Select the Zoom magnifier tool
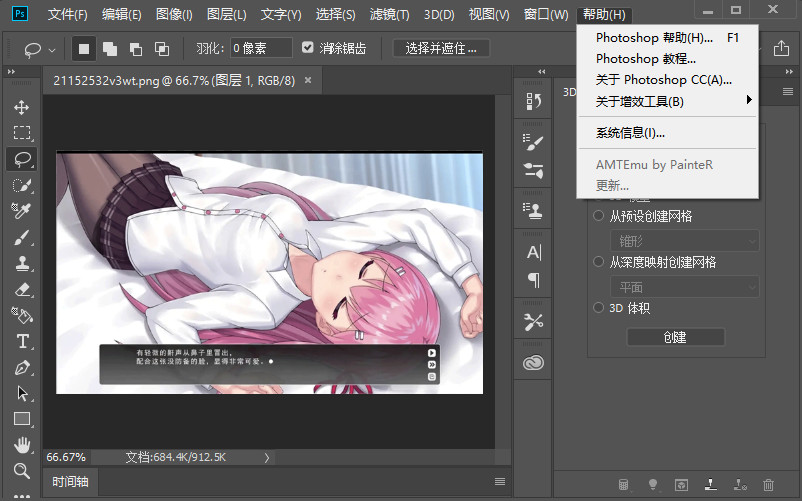 [x=21, y=471]
